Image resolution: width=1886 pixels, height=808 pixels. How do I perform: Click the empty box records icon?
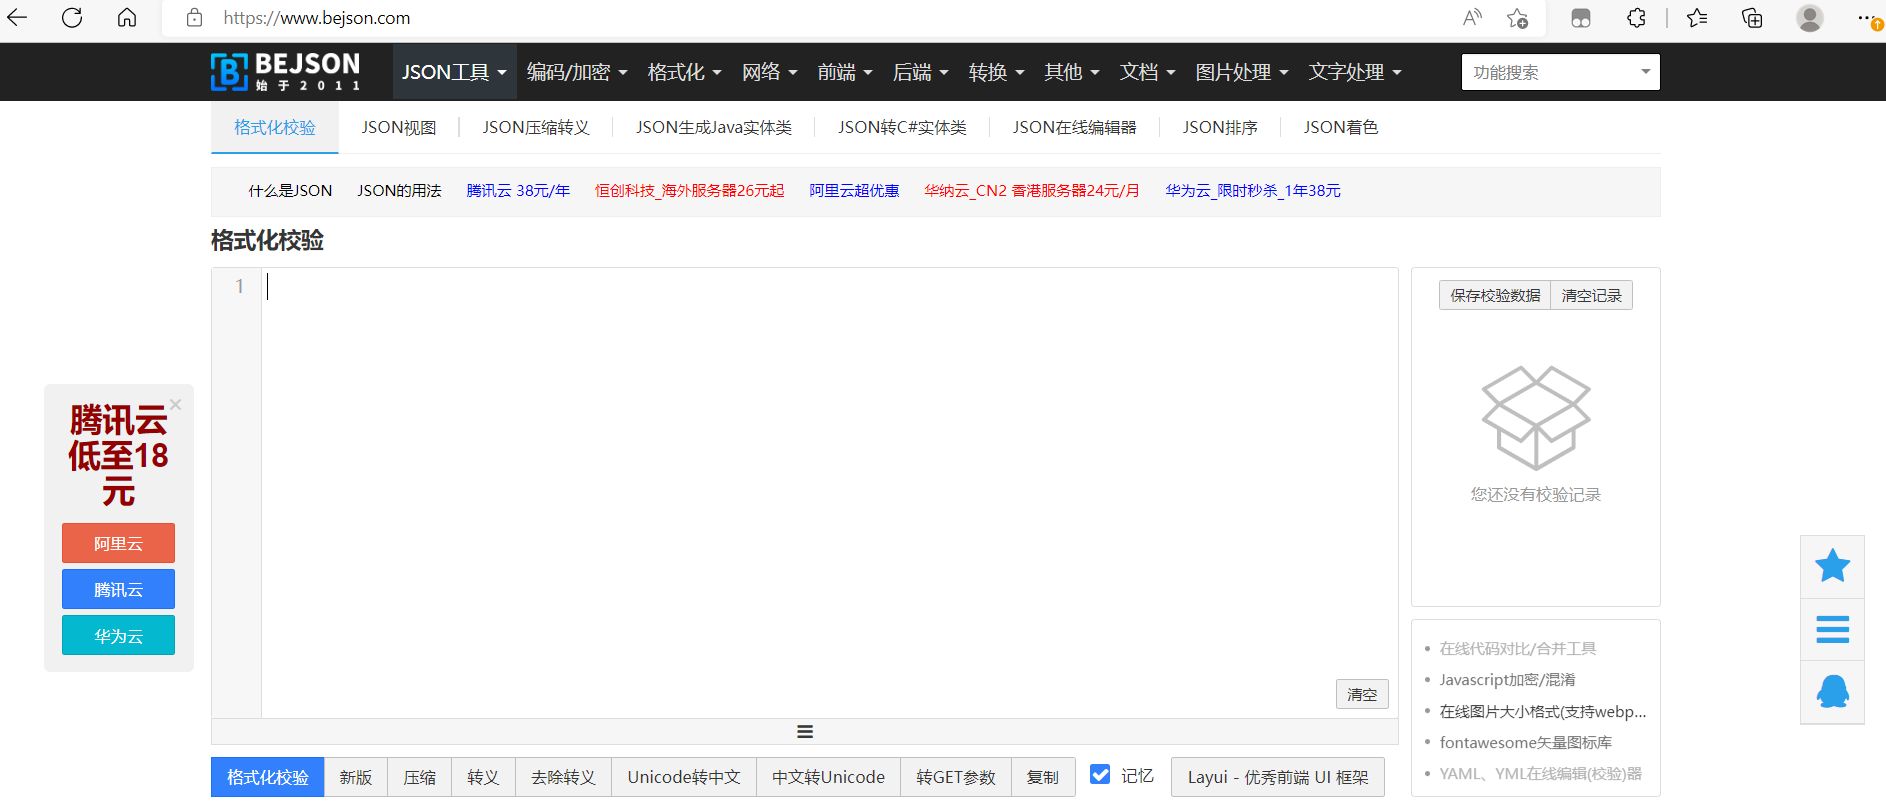(x=1535, y=417)
